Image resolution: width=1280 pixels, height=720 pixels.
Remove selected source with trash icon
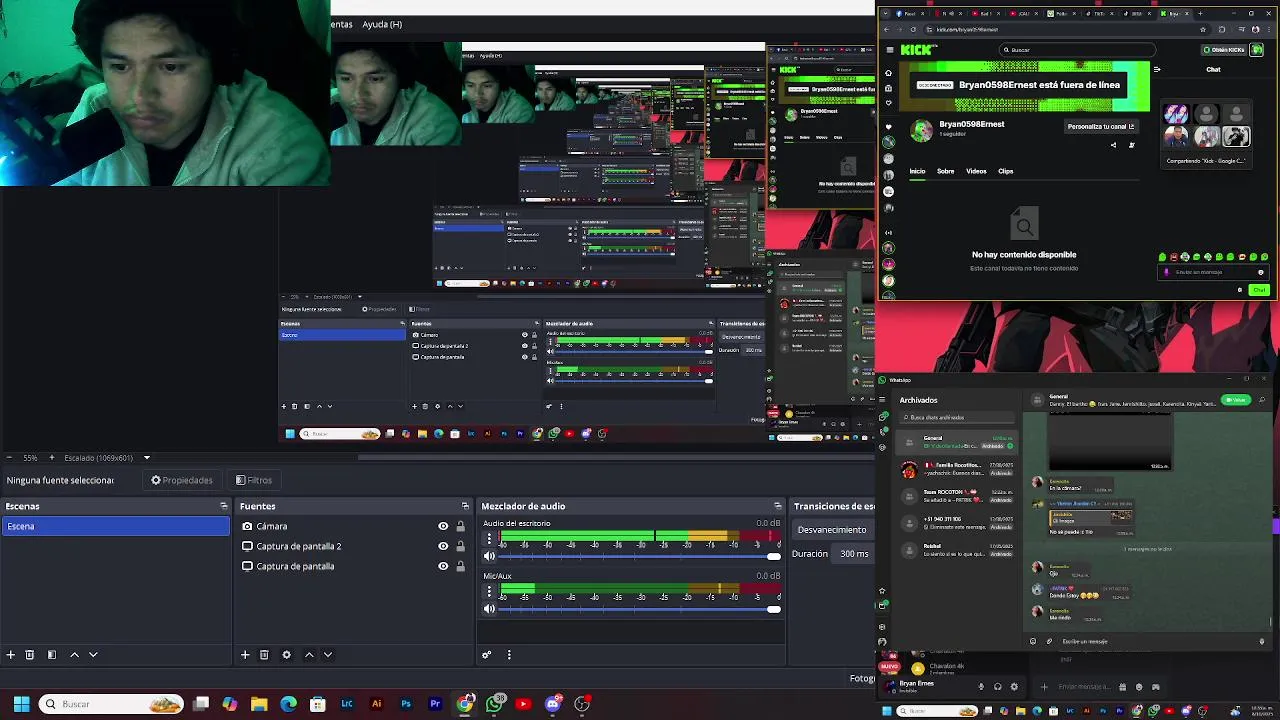tap(264, 655)
